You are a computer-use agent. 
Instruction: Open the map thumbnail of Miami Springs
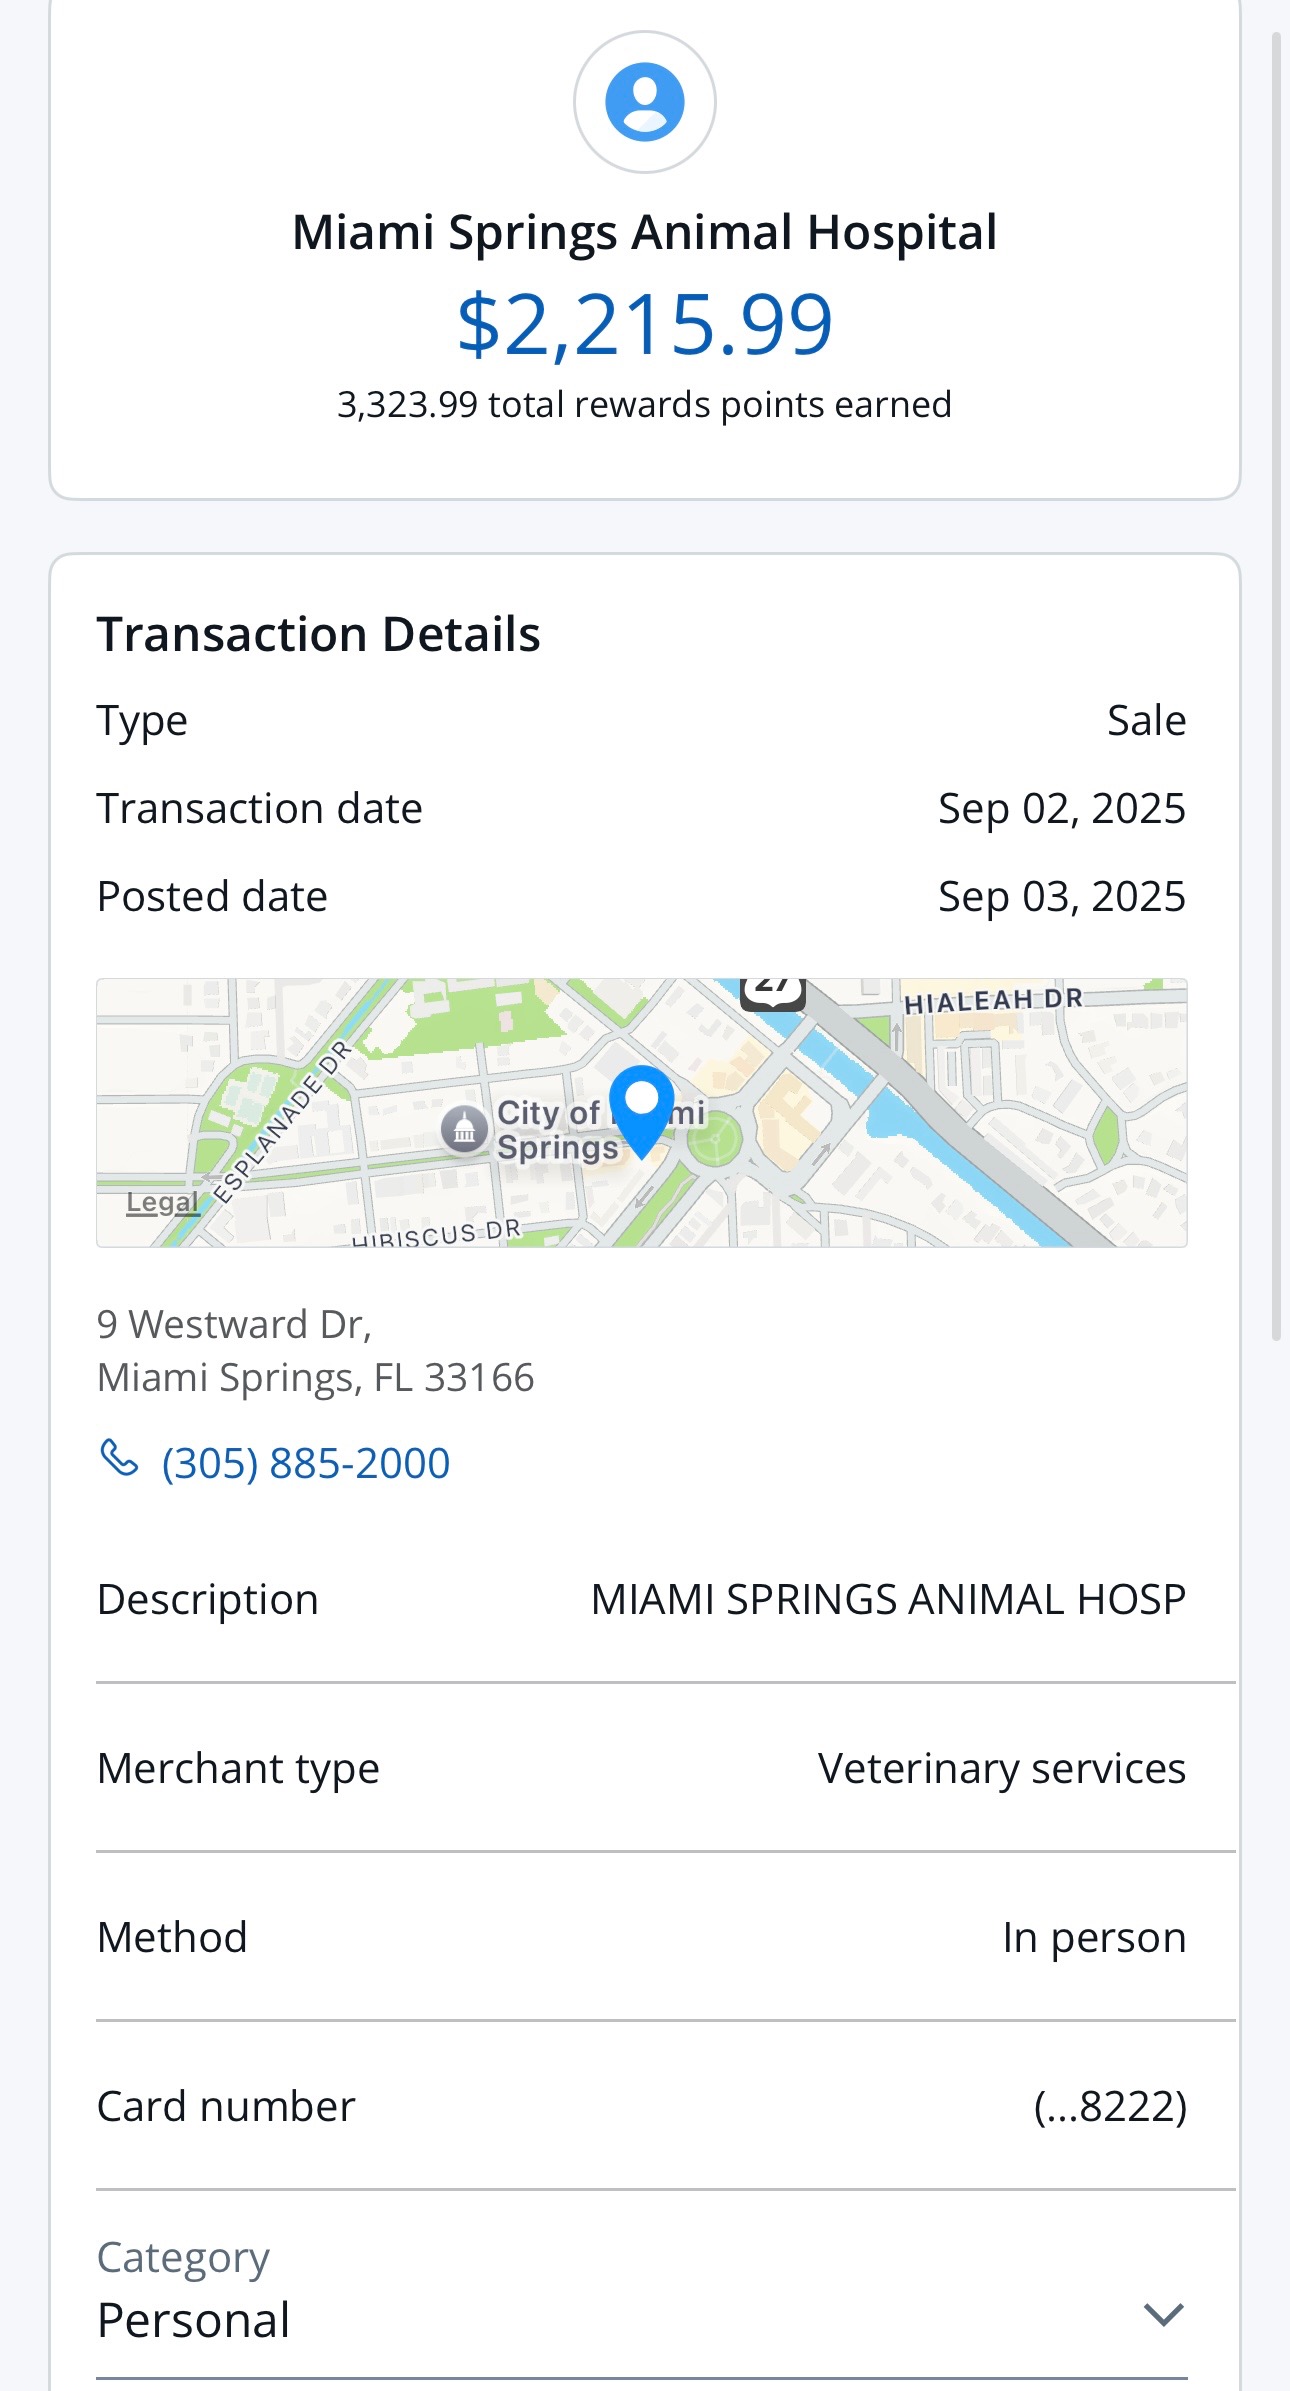pos(642,1113)
